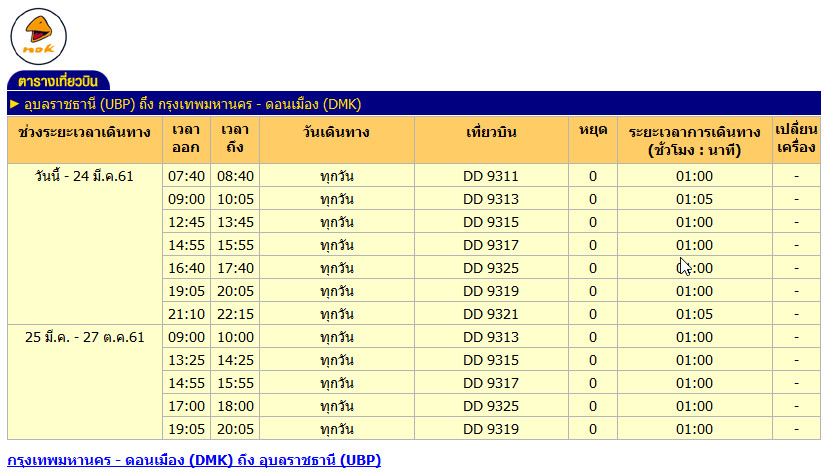Viewport: 826px width, 472px height.
Task: Click the เวลาถึง column header
Action: [x=235, y=139]
